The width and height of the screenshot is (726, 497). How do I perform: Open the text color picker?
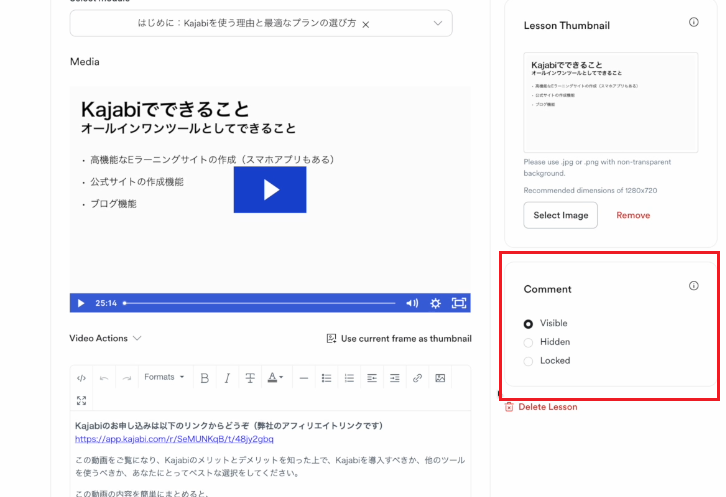[x=272, y=377]
